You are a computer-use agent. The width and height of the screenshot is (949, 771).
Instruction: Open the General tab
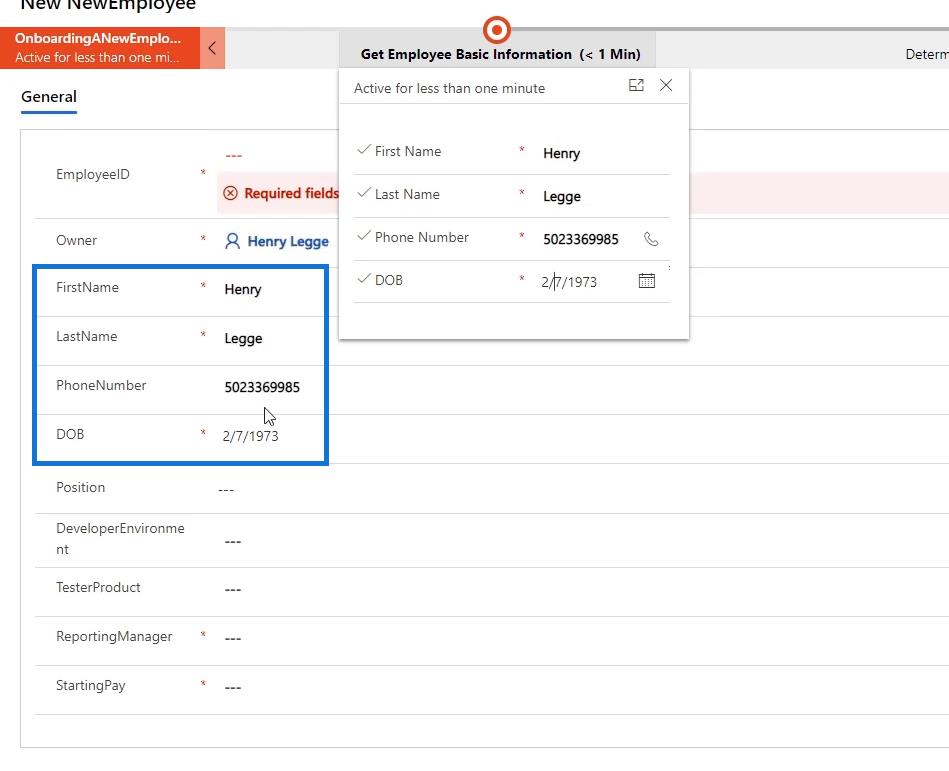coord(49,97)
